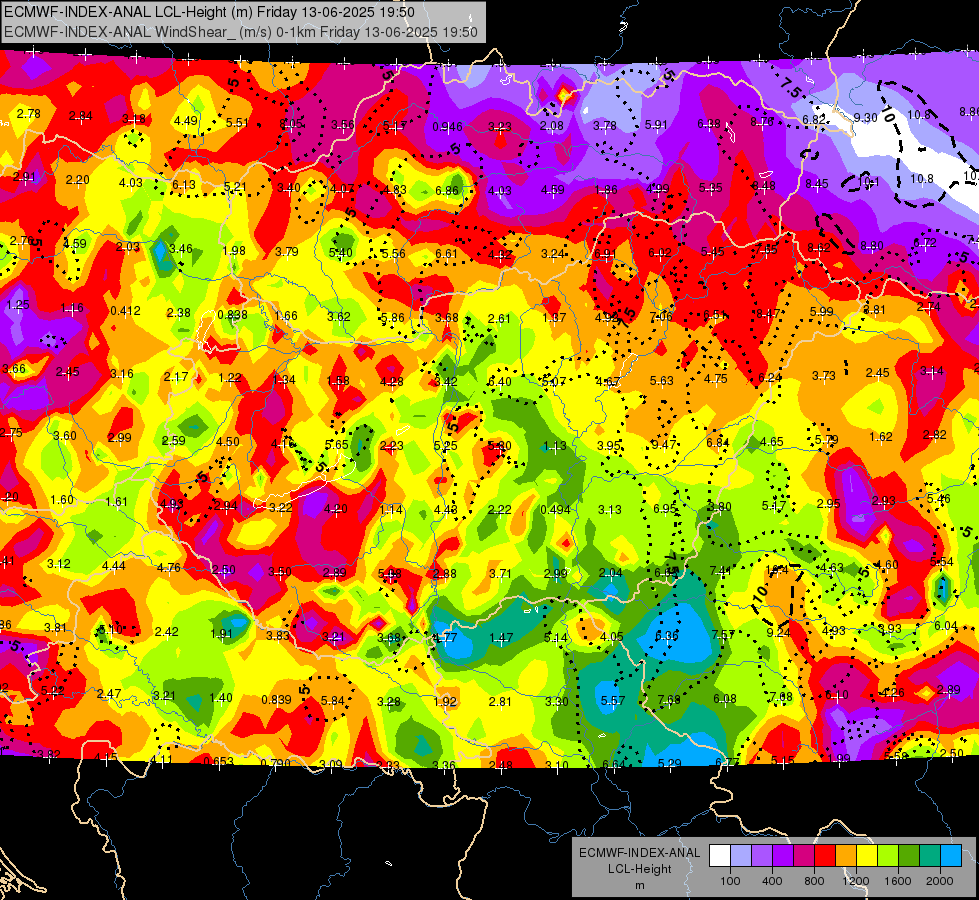Click the 7.57 wind shear value
The height and width of the screenshot is (900, 979).
coord(723,635)
